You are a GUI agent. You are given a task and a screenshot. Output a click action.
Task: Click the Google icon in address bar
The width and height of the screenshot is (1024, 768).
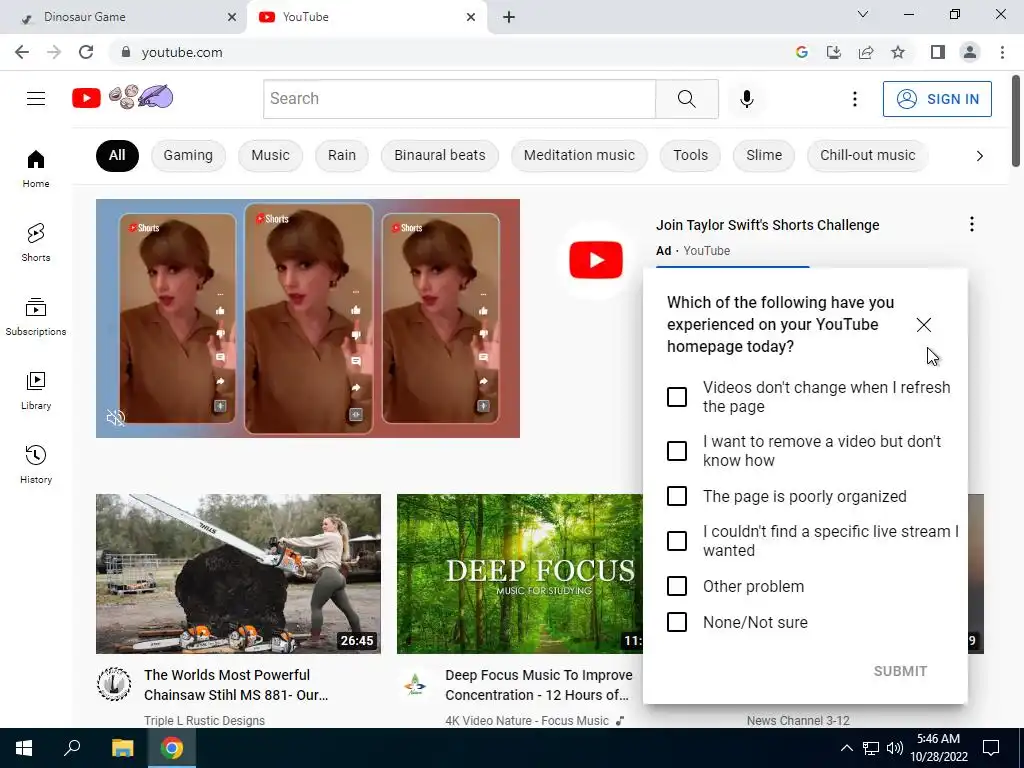pyautogui.click(x=802, y=52)
